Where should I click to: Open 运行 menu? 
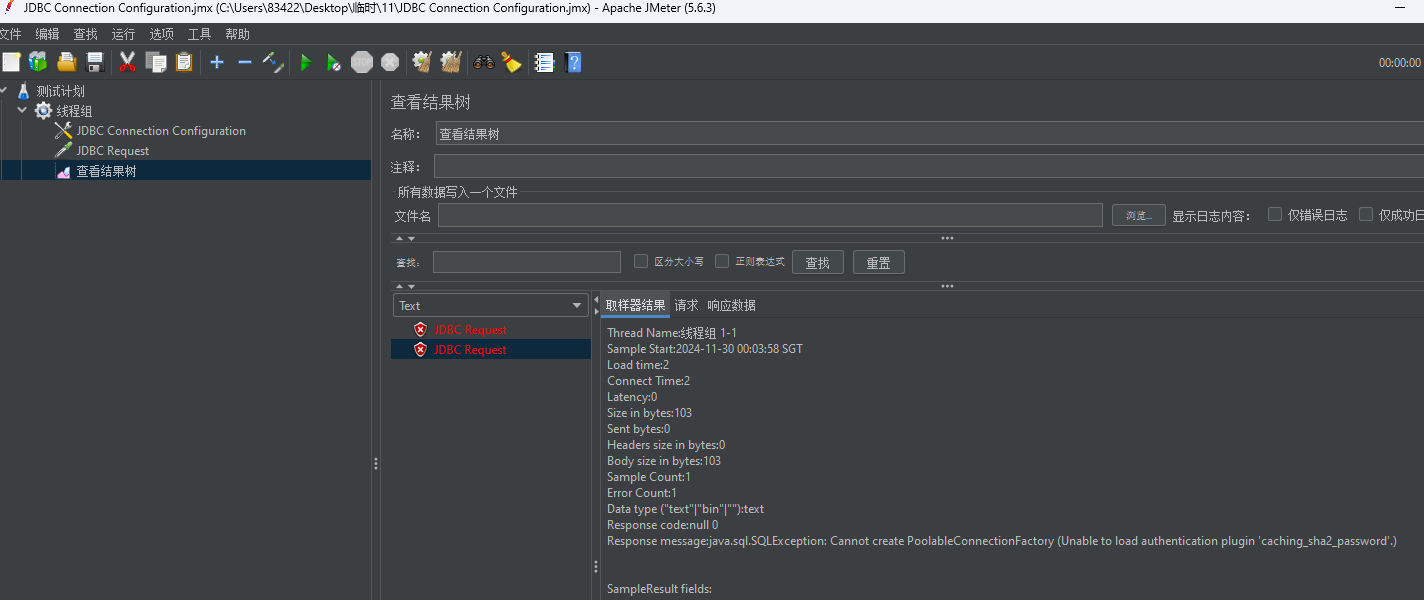(x=123, y=34)
